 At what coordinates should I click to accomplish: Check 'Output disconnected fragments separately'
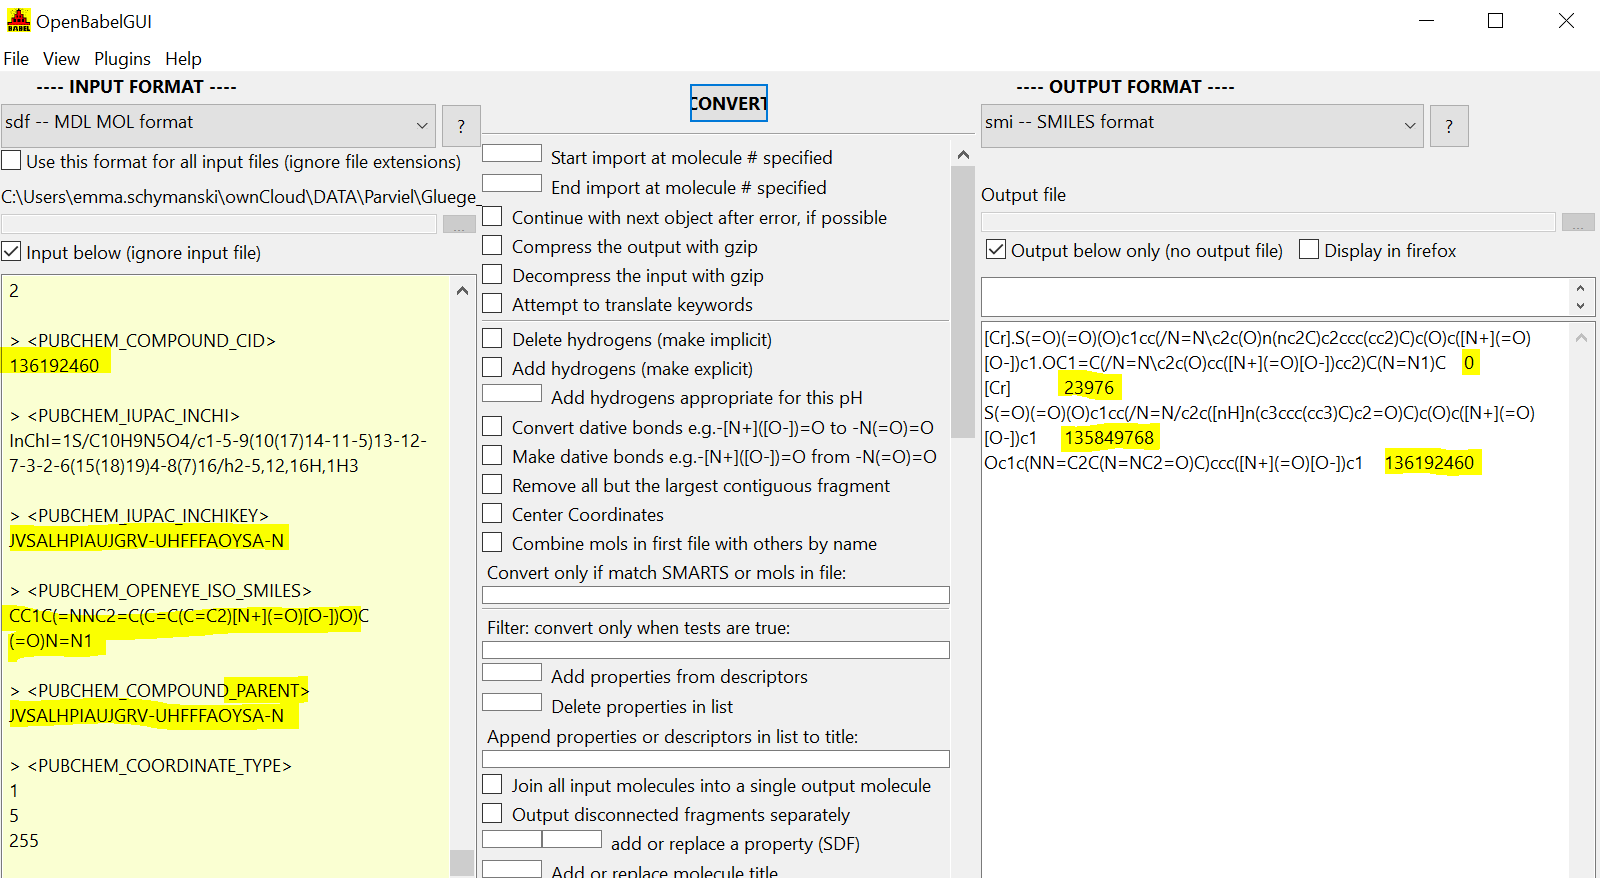pyautogui.click(x=492, y=813)
